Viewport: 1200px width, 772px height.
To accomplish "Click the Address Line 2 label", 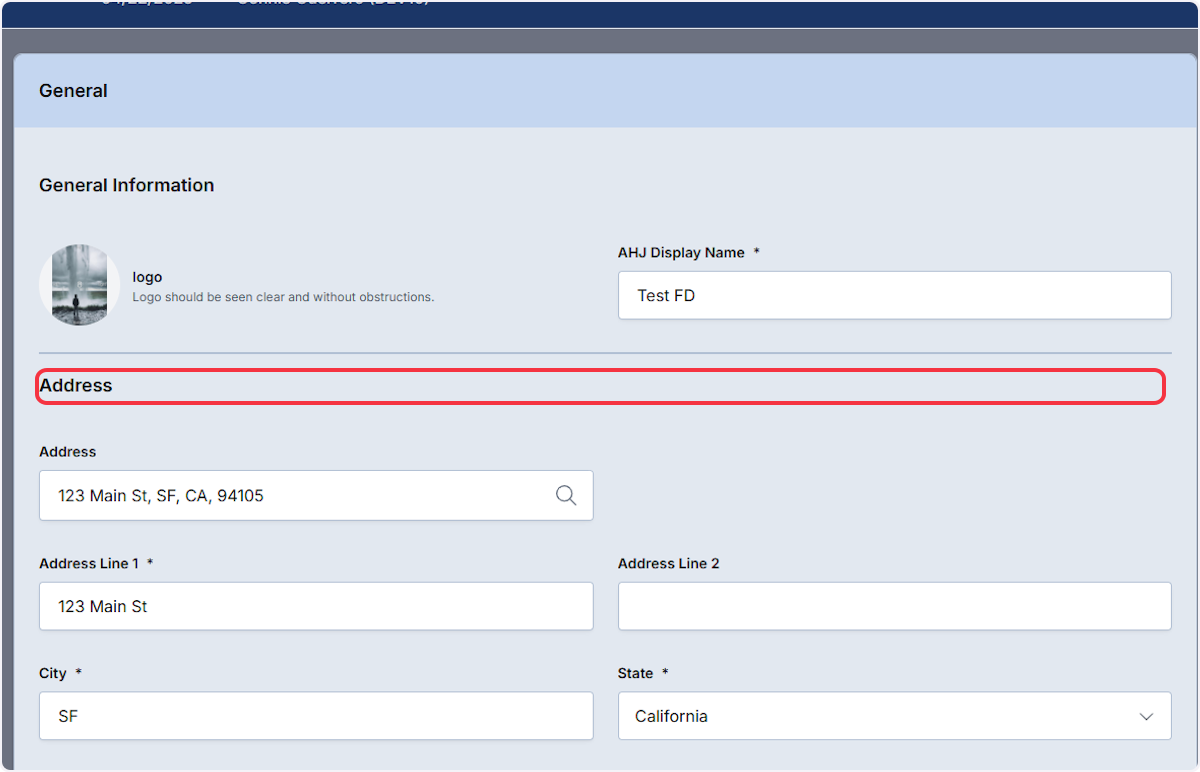I will pyautogui.click(x=668, y=564).
